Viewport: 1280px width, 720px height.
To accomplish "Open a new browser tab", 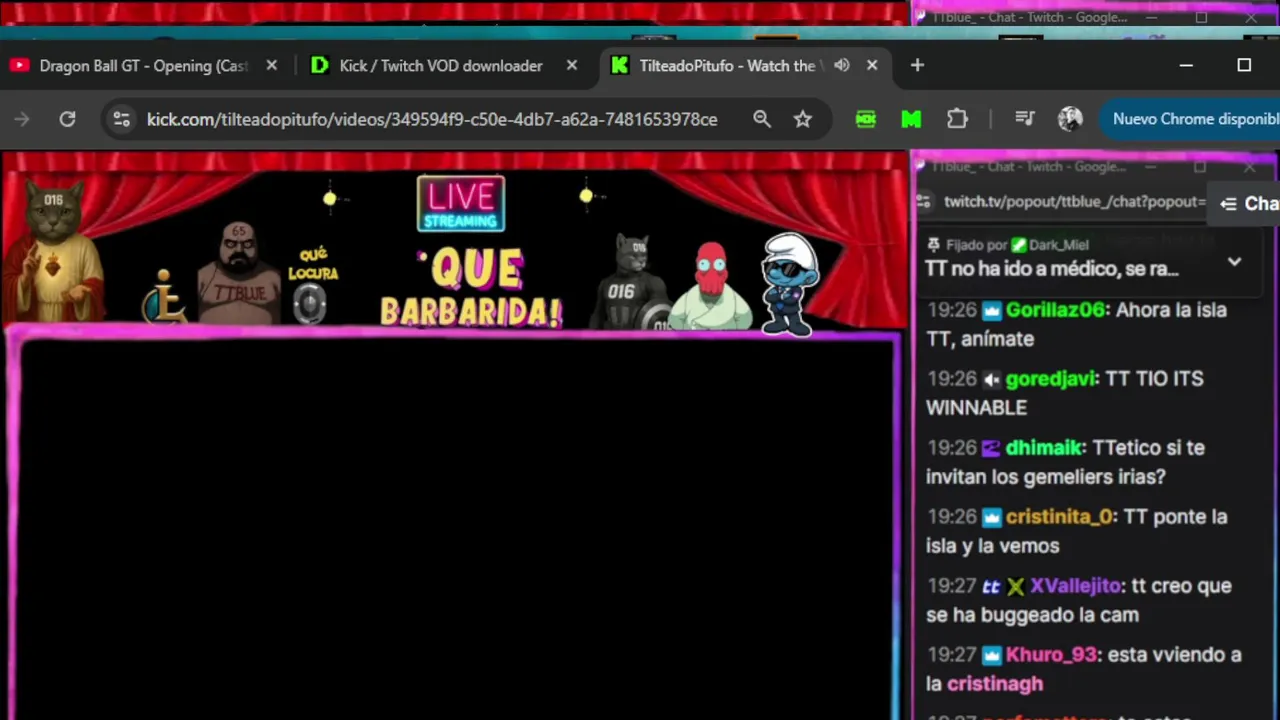I will (917, 65).
